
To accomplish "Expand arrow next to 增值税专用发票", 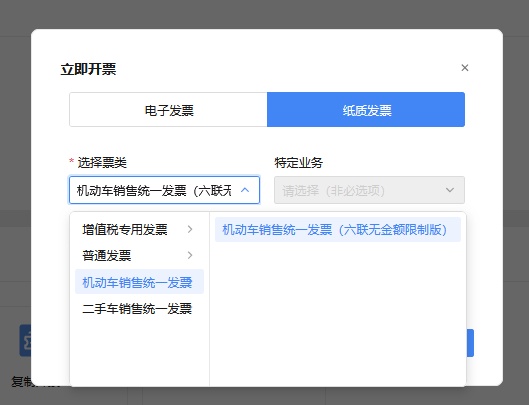I will click(x=190, y=230).
